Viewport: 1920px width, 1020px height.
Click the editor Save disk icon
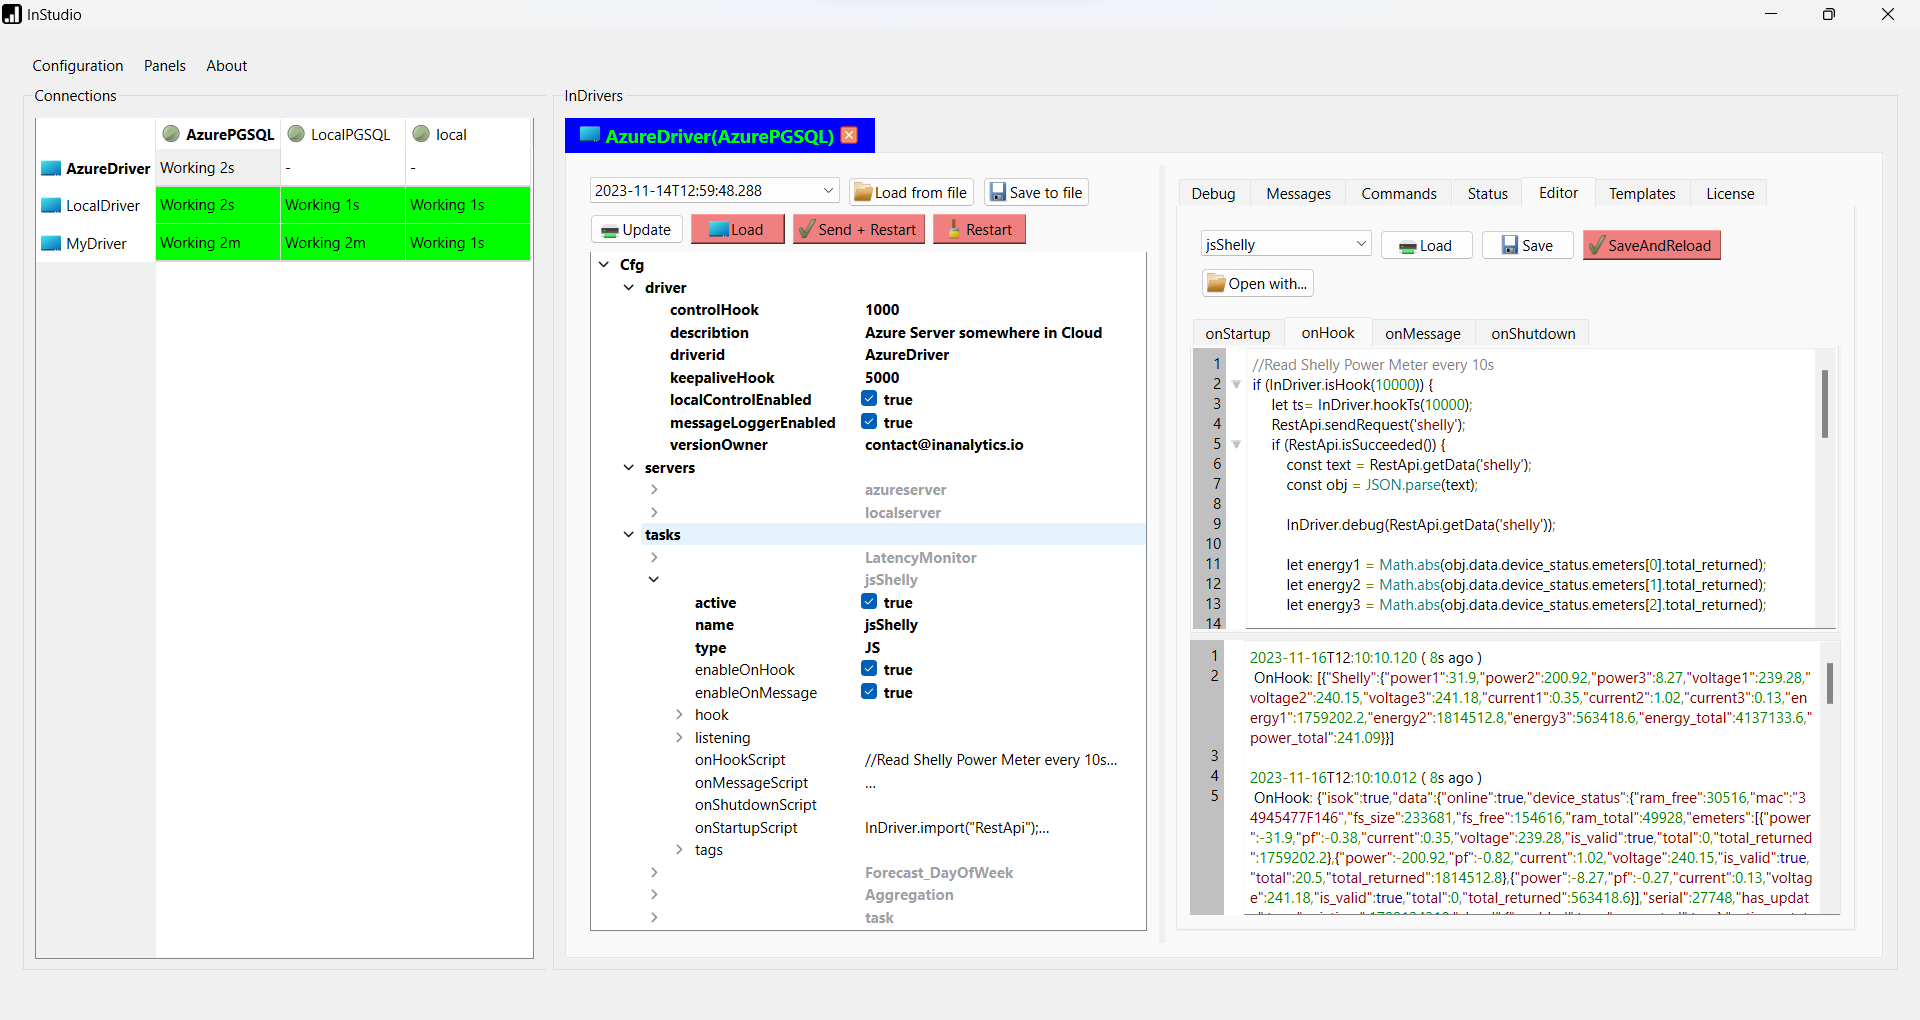point(1510,246)
